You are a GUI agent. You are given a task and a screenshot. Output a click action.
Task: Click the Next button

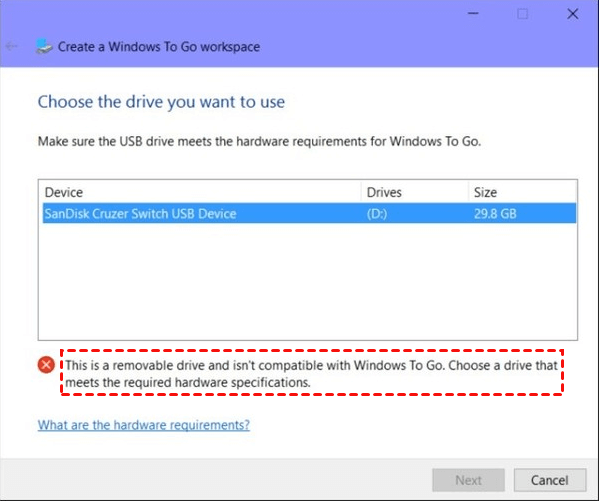(468, 480)
